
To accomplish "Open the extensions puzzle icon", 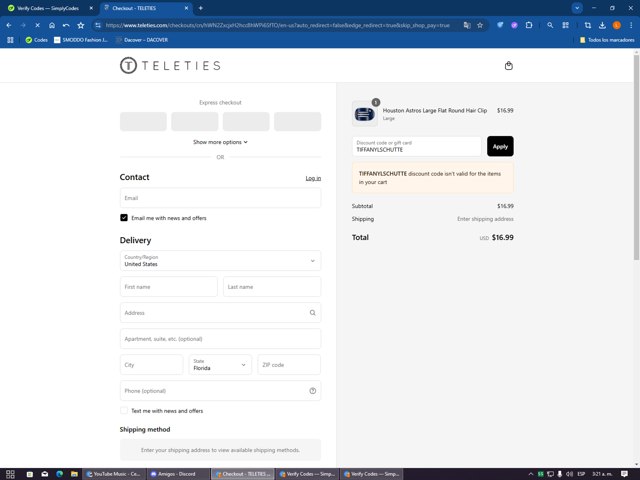I will click(529, 25).
